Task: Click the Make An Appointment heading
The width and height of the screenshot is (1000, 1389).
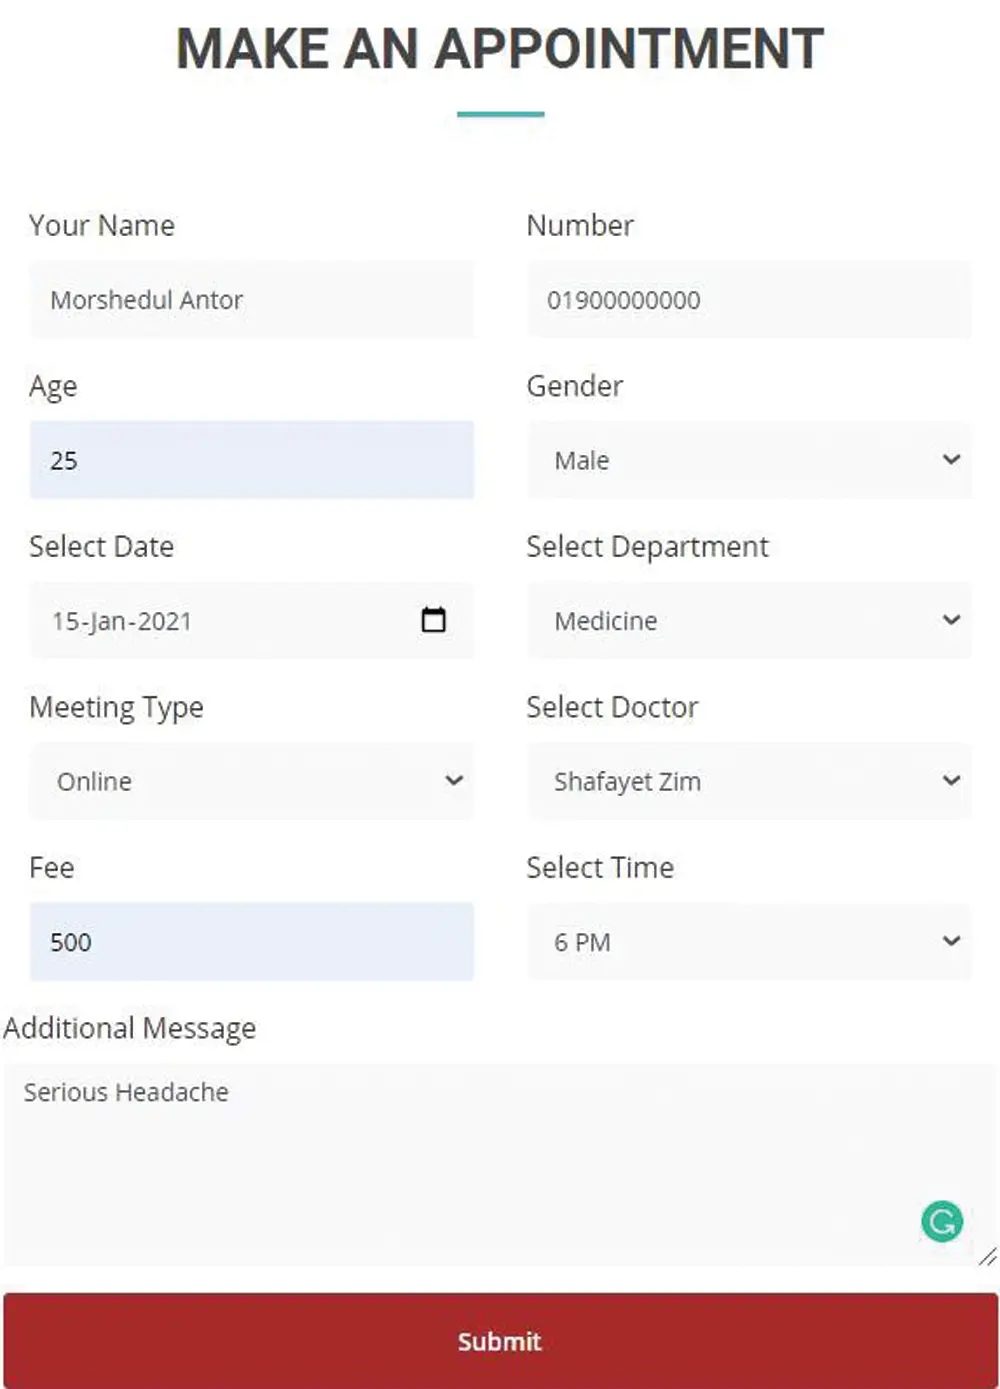Action: click(500, 49)
